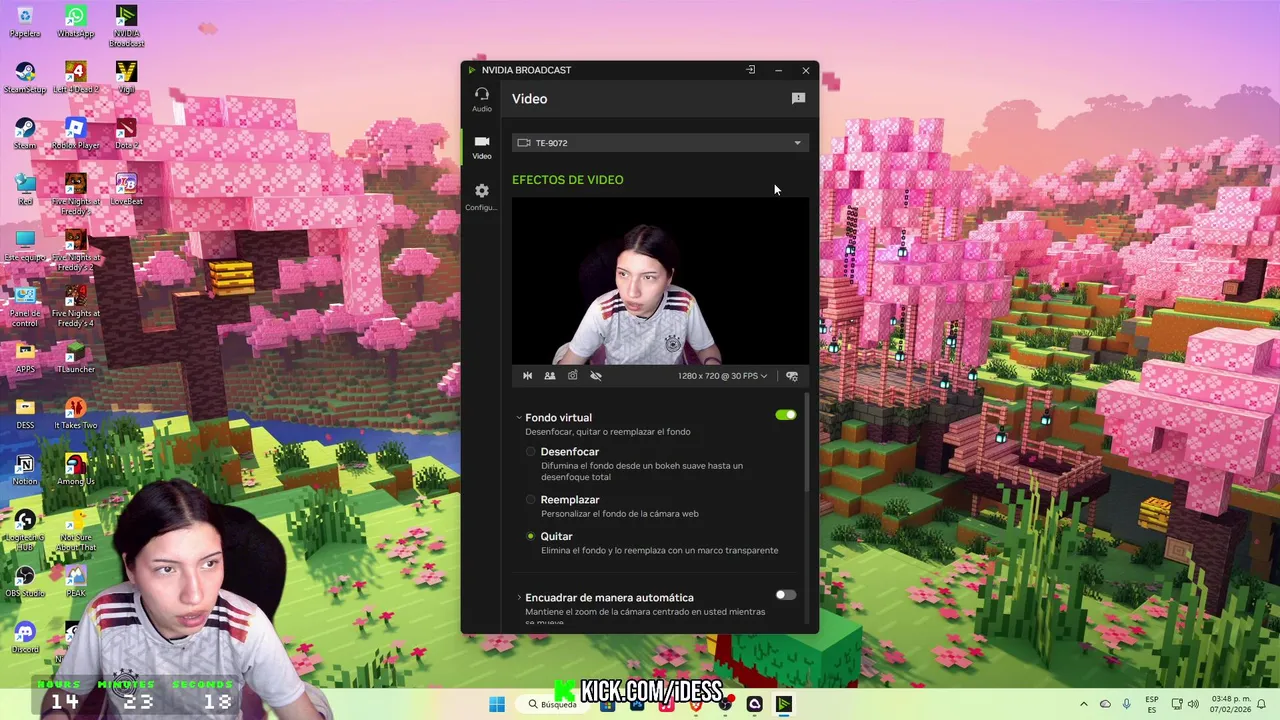Viewport: 1280px width, 720px height.
Task: Select the Logitech G HUB shortcut
Action: pyautogui.click(x=25, y=530)
